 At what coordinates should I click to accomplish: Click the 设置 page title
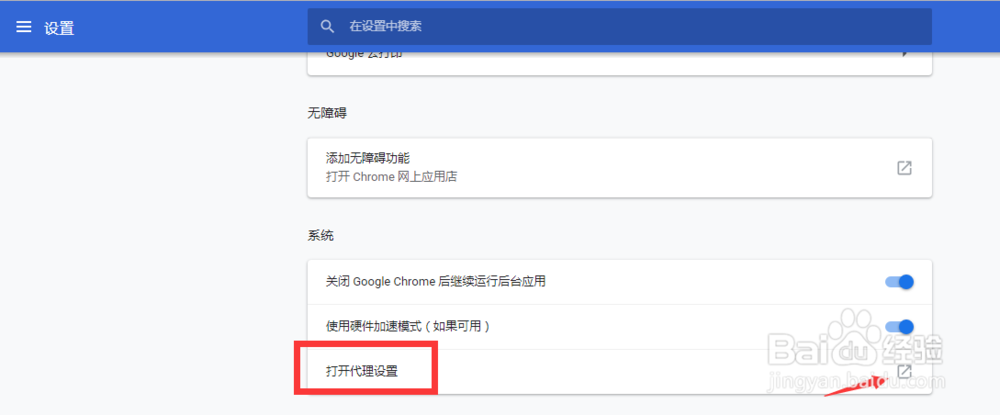(59, 28)
